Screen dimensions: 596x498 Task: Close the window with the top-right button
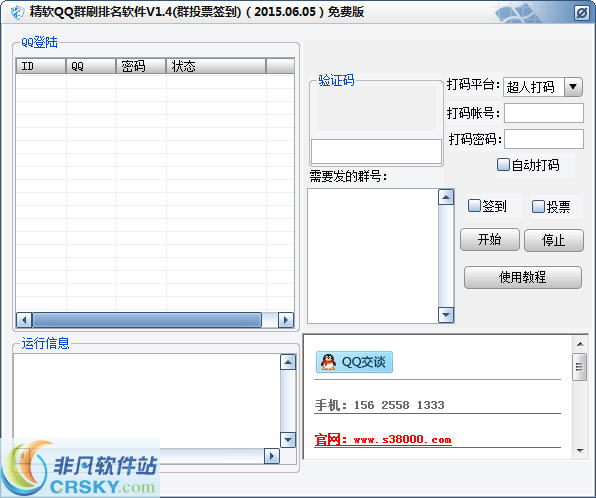point(582,13)
